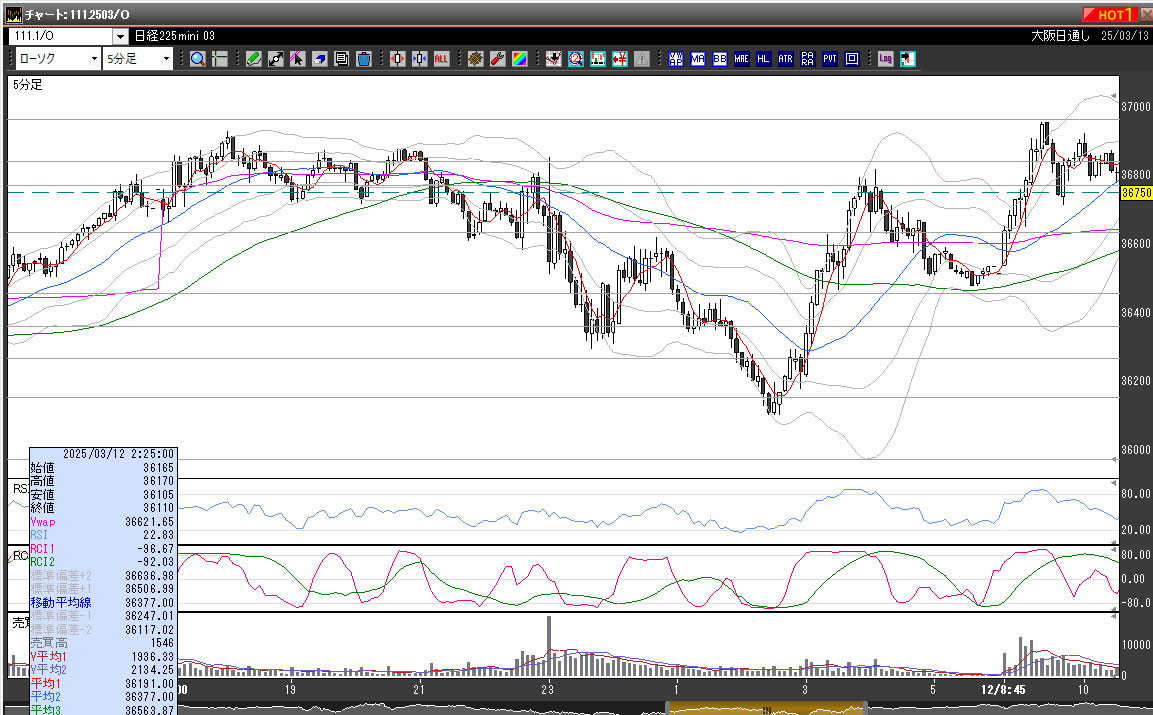Toggle the Log scale button

coord(885,59)
